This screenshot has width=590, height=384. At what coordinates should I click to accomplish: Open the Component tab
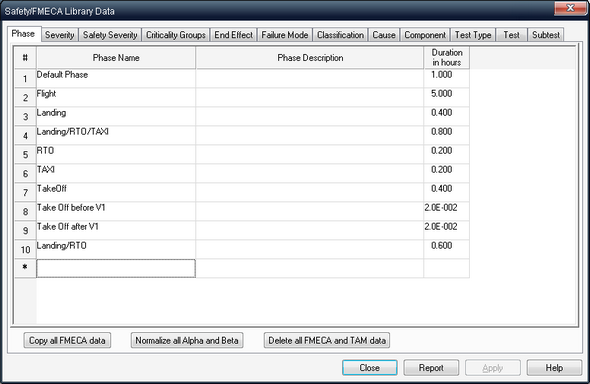tap(425, 35)
